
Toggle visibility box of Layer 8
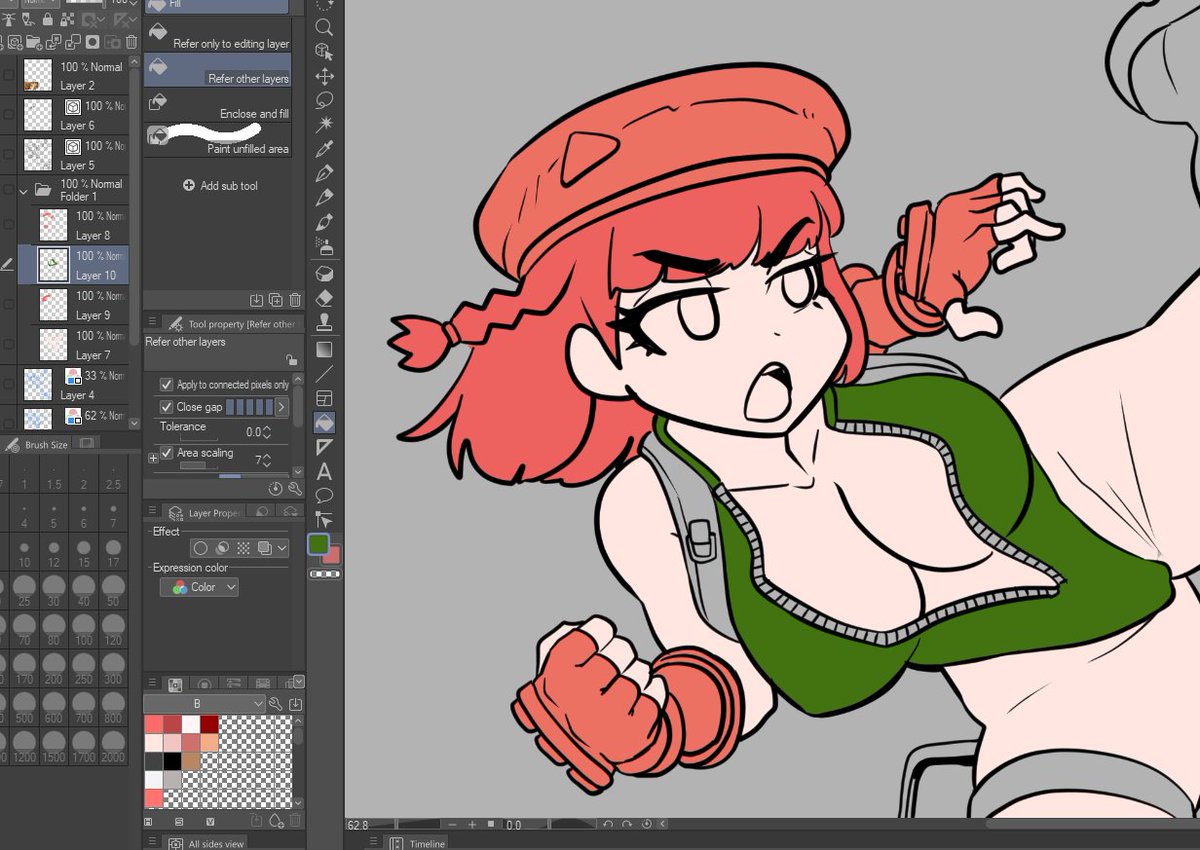point(9,225)
